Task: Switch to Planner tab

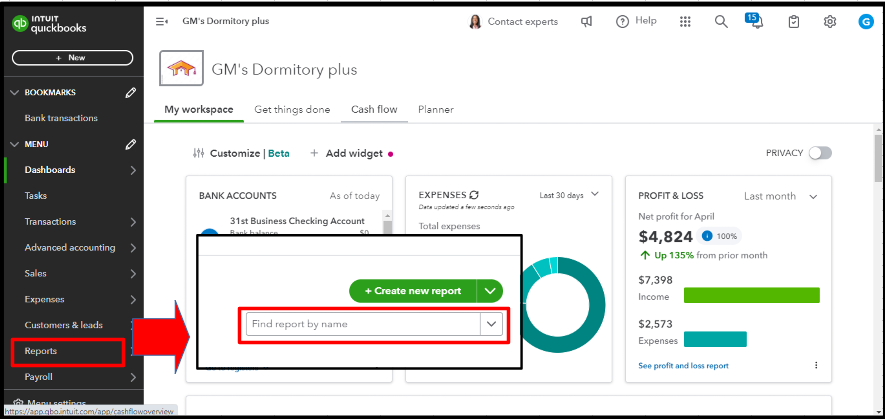Action: (x=436, y=110)
